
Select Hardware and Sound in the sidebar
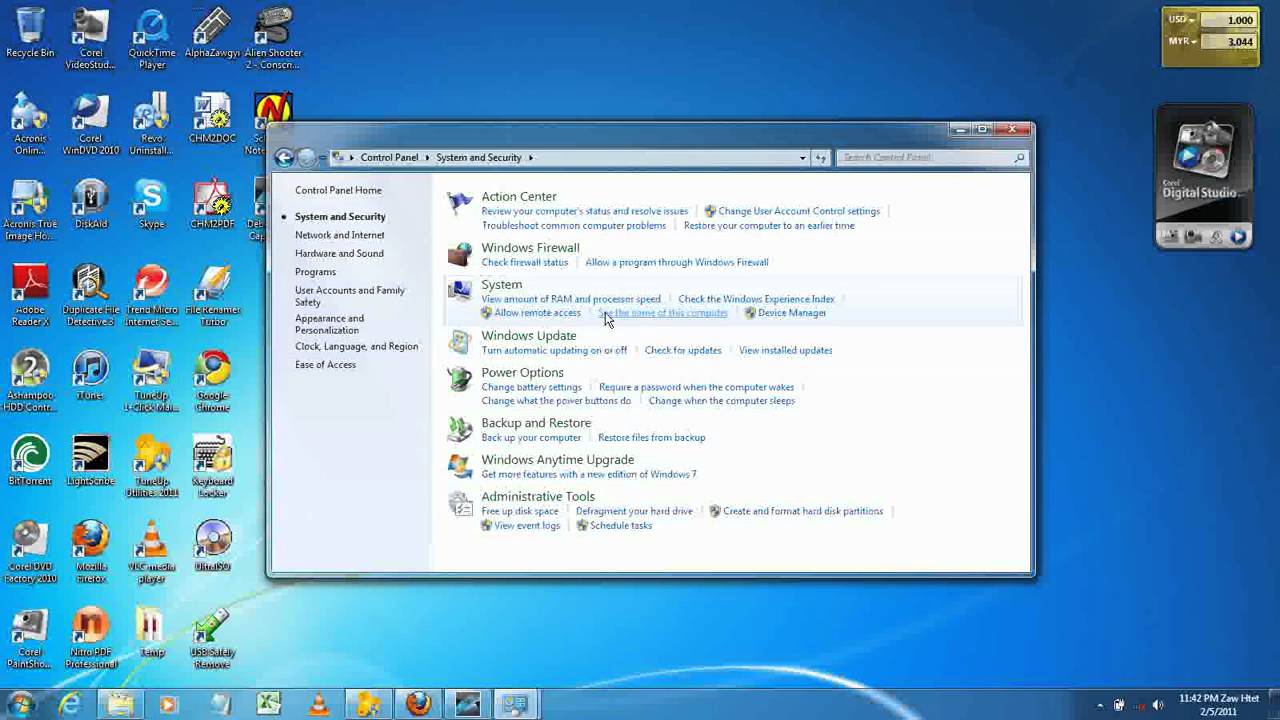coord(339,253)
